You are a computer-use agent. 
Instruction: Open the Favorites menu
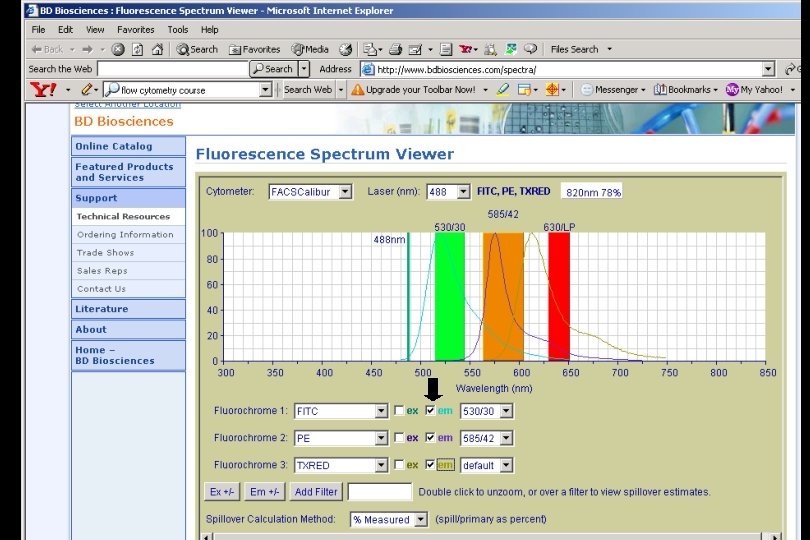coord(135,29)
